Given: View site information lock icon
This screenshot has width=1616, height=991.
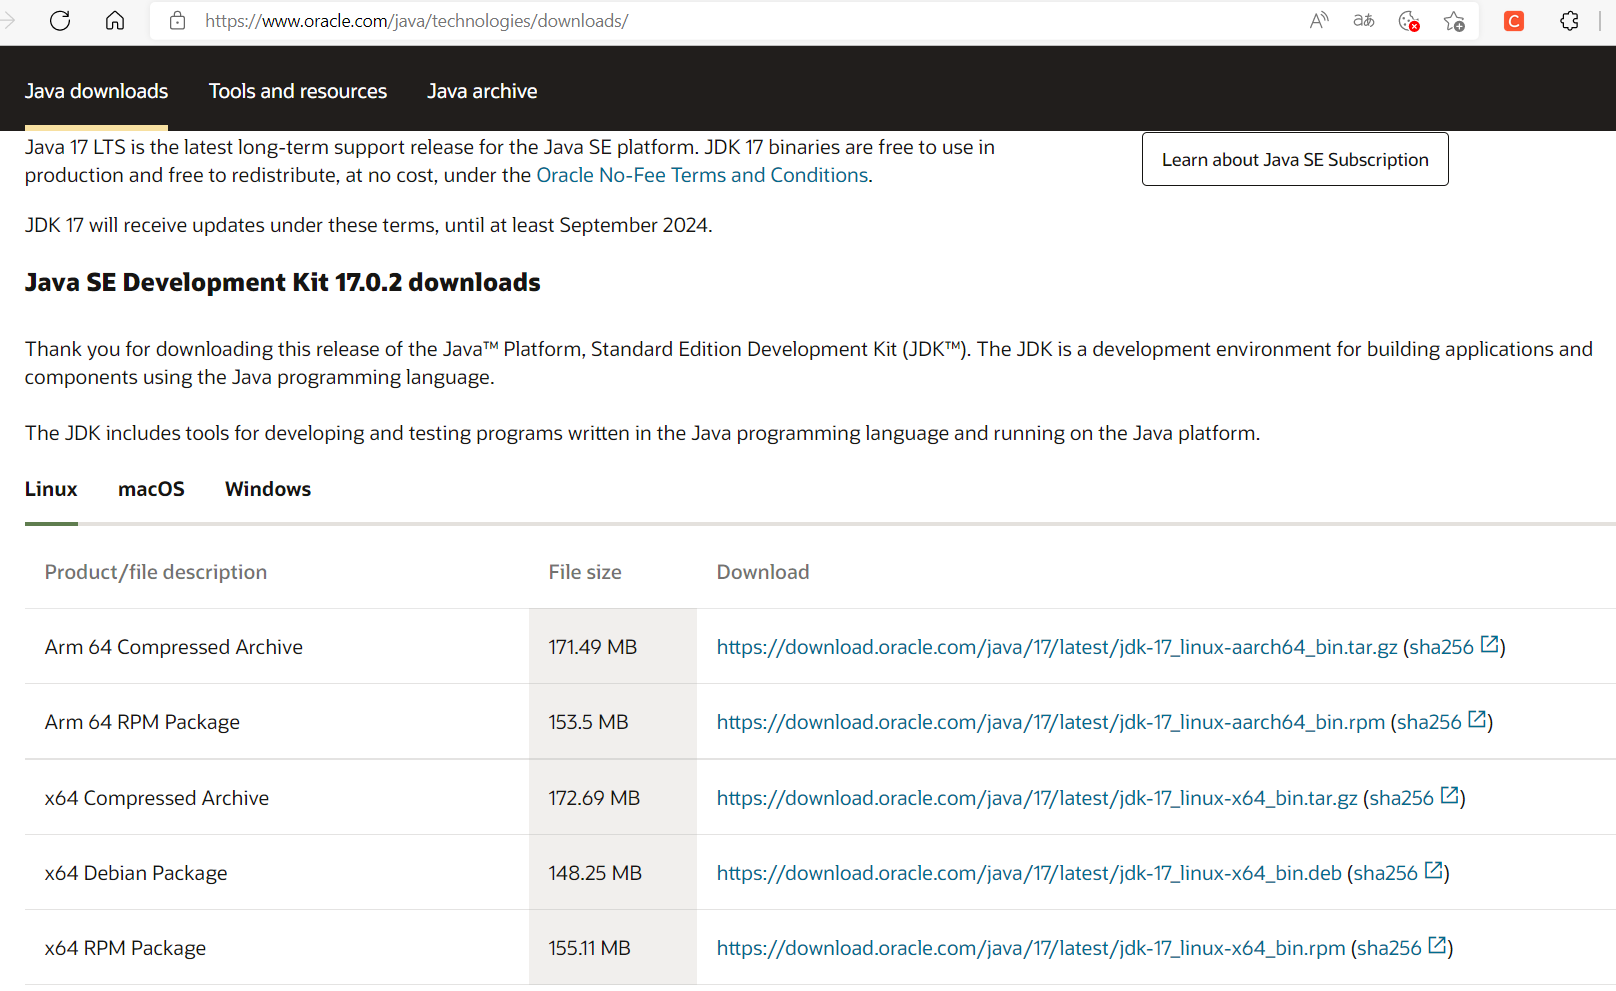Looking at the screenshot, I should [177, 21].
